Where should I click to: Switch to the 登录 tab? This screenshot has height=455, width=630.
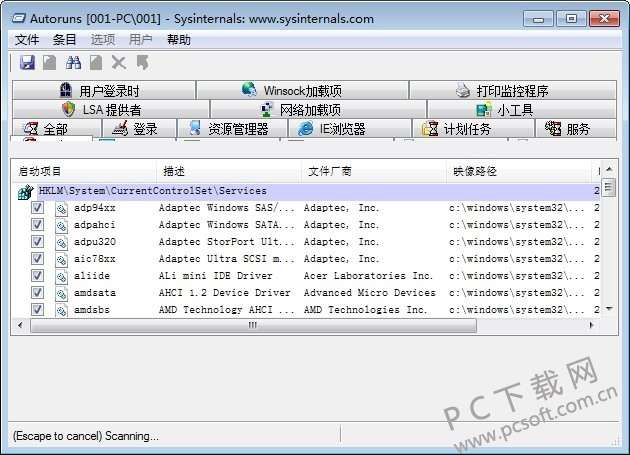pyautogui.click(x=139, y=129)
